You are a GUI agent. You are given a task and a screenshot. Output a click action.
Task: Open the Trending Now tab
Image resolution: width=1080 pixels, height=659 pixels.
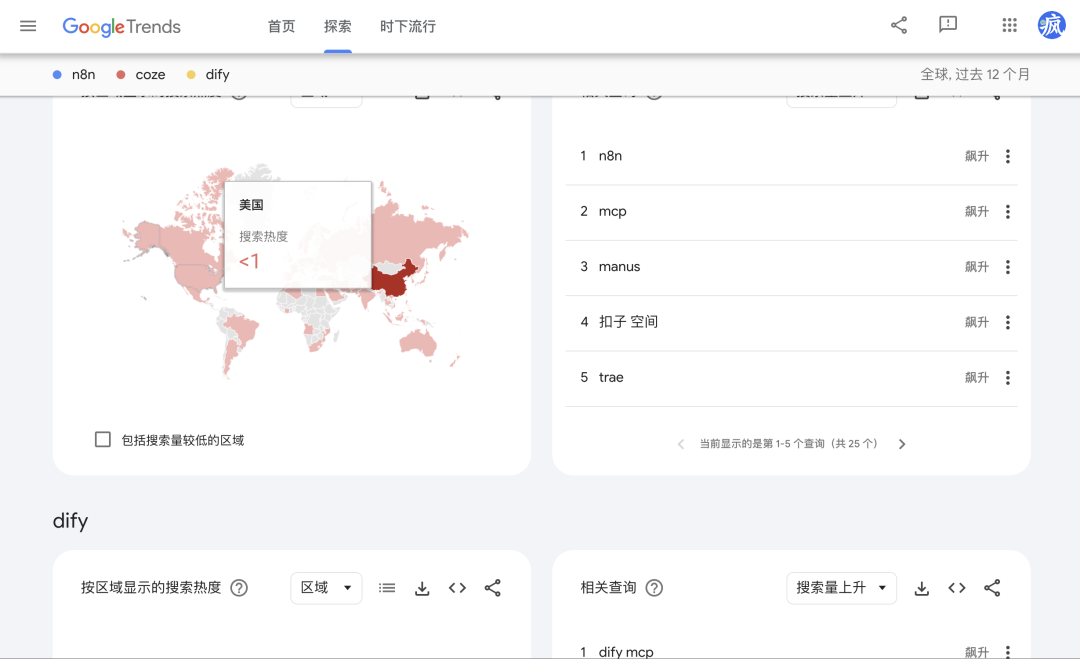coord(408,26)
